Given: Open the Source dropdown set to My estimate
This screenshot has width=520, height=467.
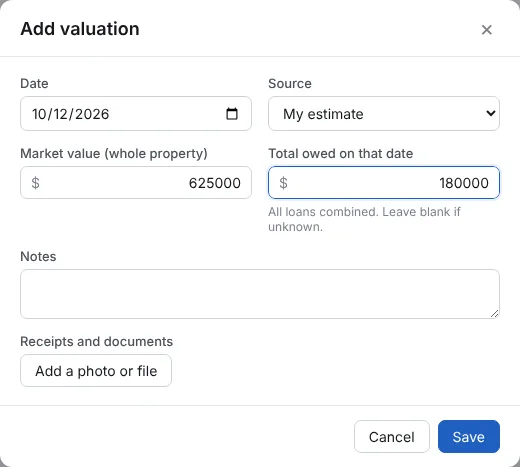Looking at the screenshot, I should [384, 114].
